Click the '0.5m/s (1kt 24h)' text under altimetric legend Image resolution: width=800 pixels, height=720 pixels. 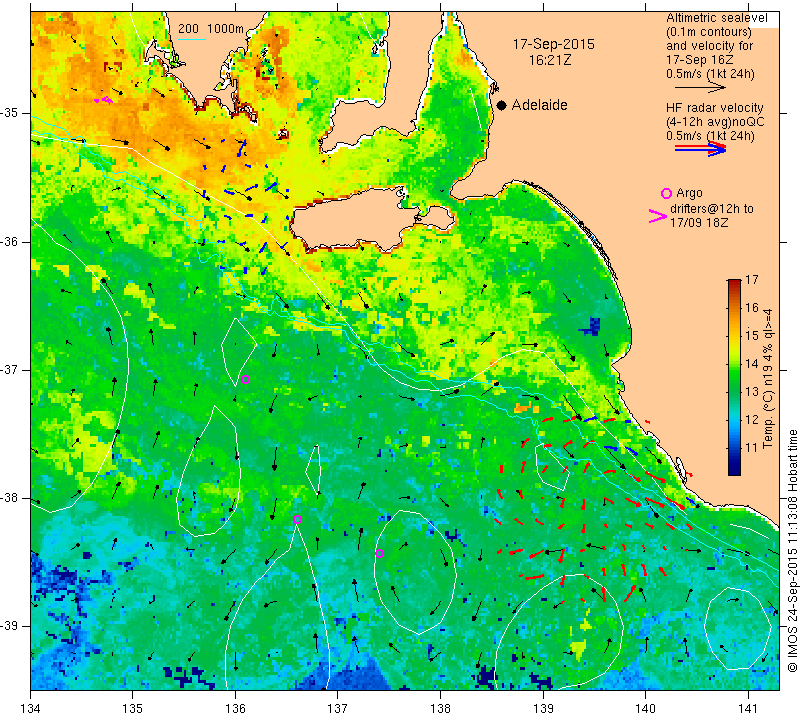coord(710,74)
